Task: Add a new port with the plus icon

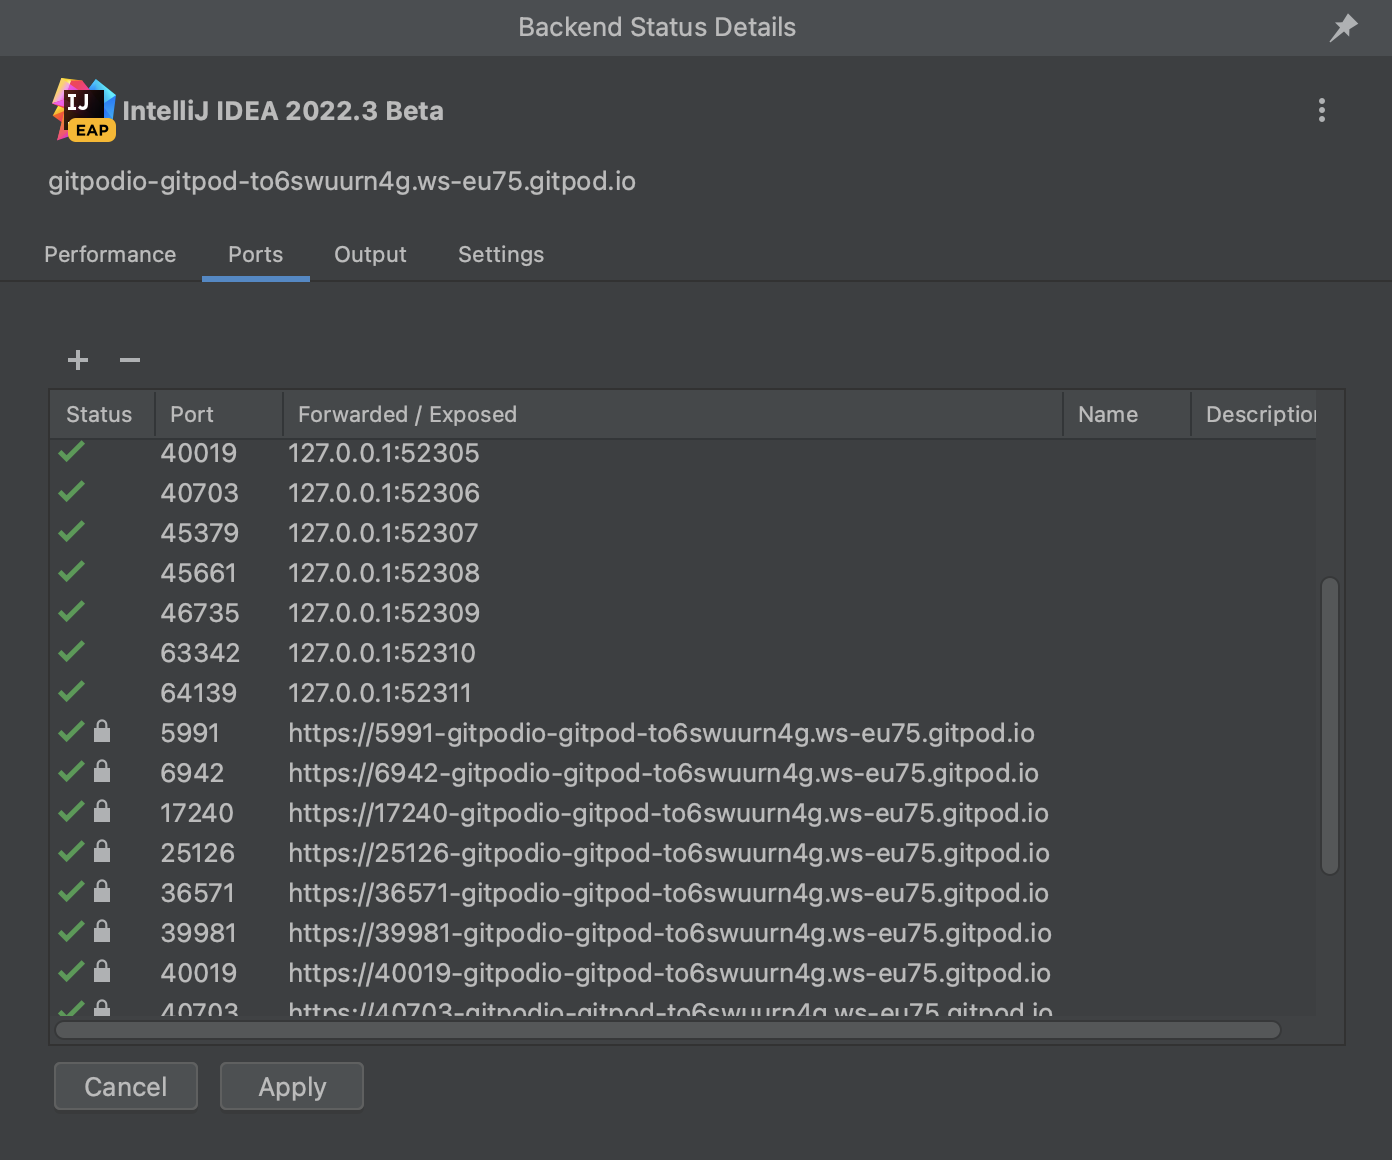Action: click(x=78, y=360)
